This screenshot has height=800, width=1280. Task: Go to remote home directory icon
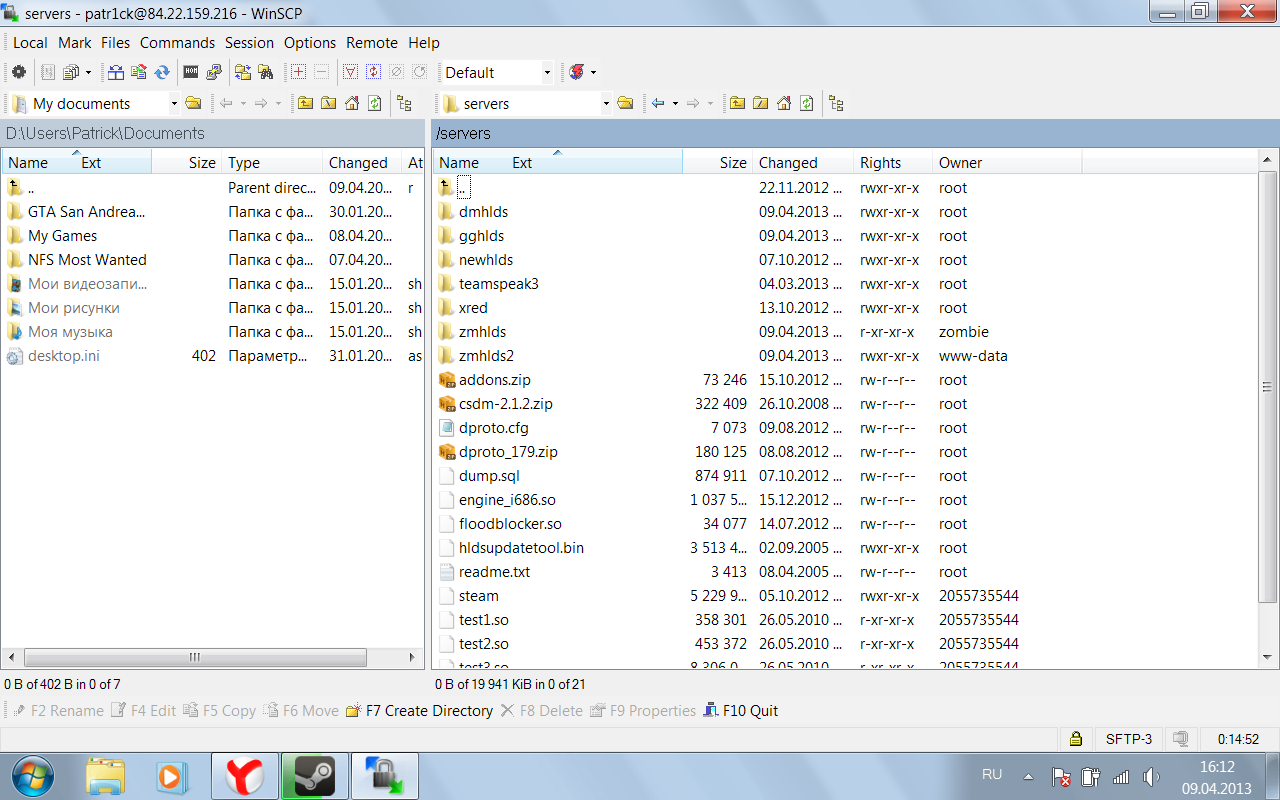click(784, 103)
